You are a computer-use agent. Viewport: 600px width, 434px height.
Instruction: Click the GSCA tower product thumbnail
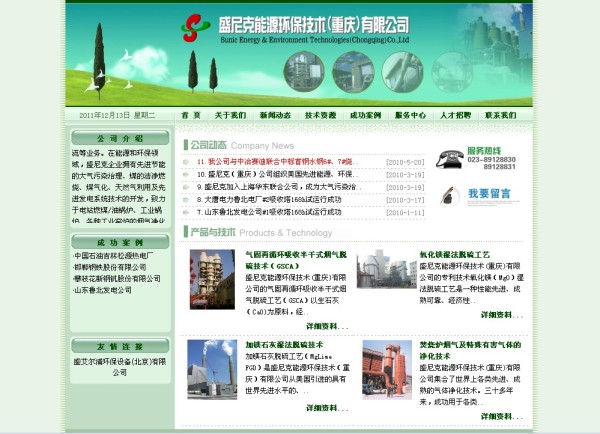click(x=212, y=279)
